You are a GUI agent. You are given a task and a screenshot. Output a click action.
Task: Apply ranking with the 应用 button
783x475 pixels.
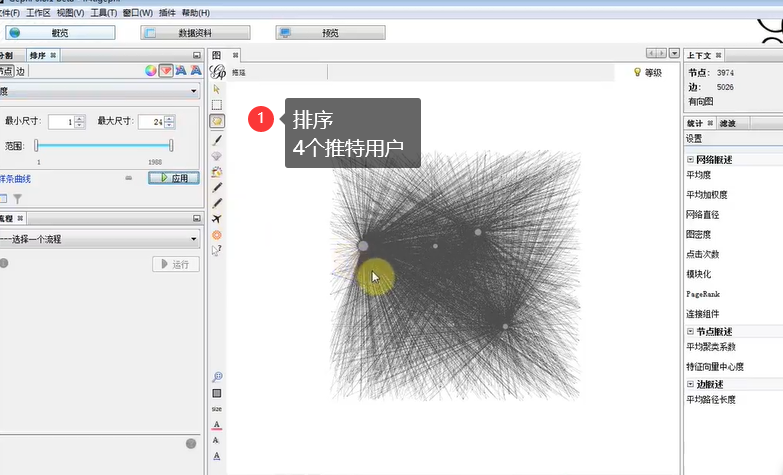click(174, 178)
